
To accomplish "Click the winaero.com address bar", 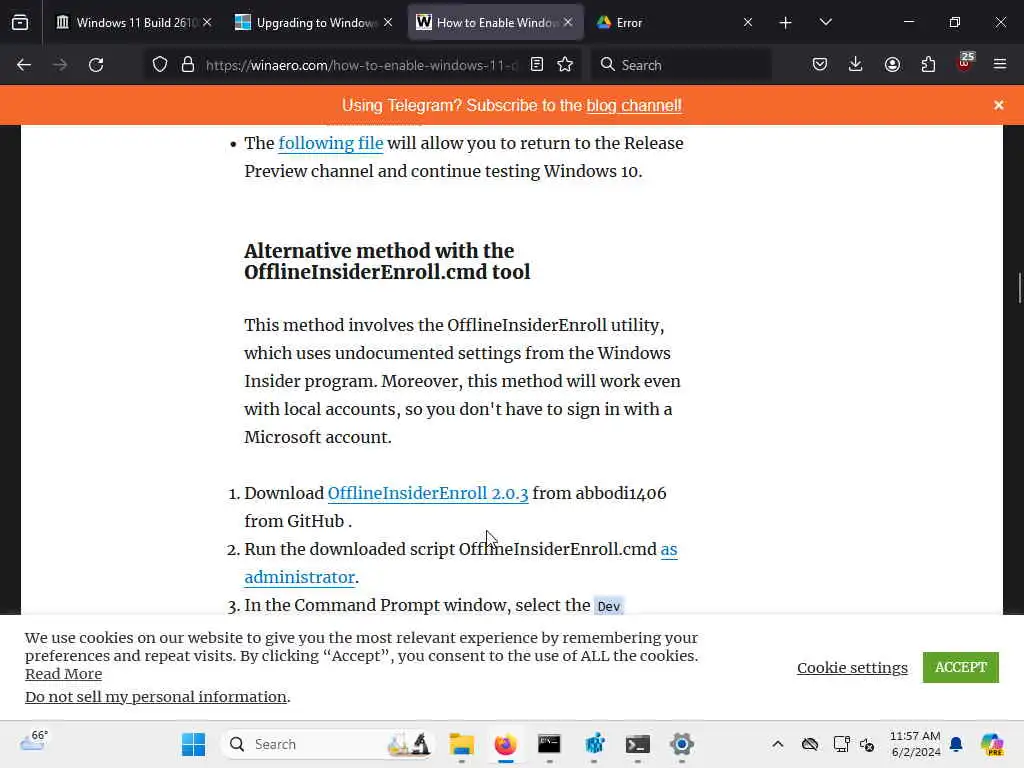I will coord(361,65).
